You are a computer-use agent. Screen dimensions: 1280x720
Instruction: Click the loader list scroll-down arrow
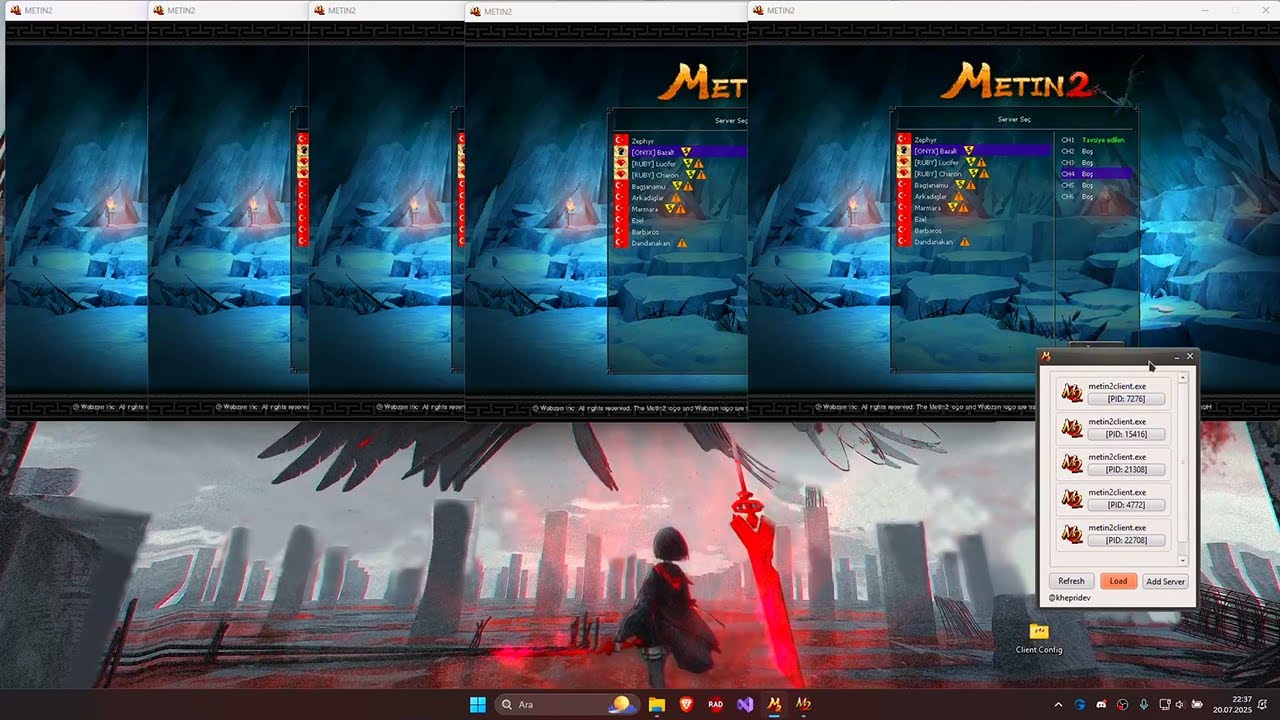(1183, 561)
